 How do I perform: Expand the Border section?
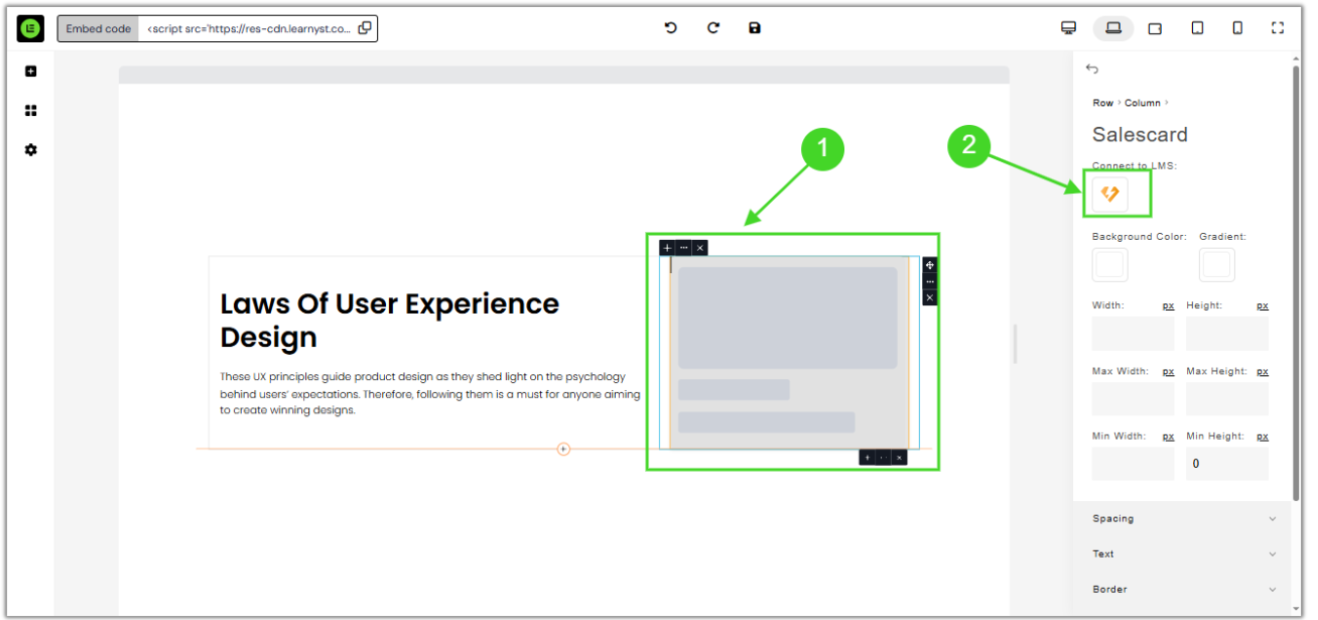1184,589
